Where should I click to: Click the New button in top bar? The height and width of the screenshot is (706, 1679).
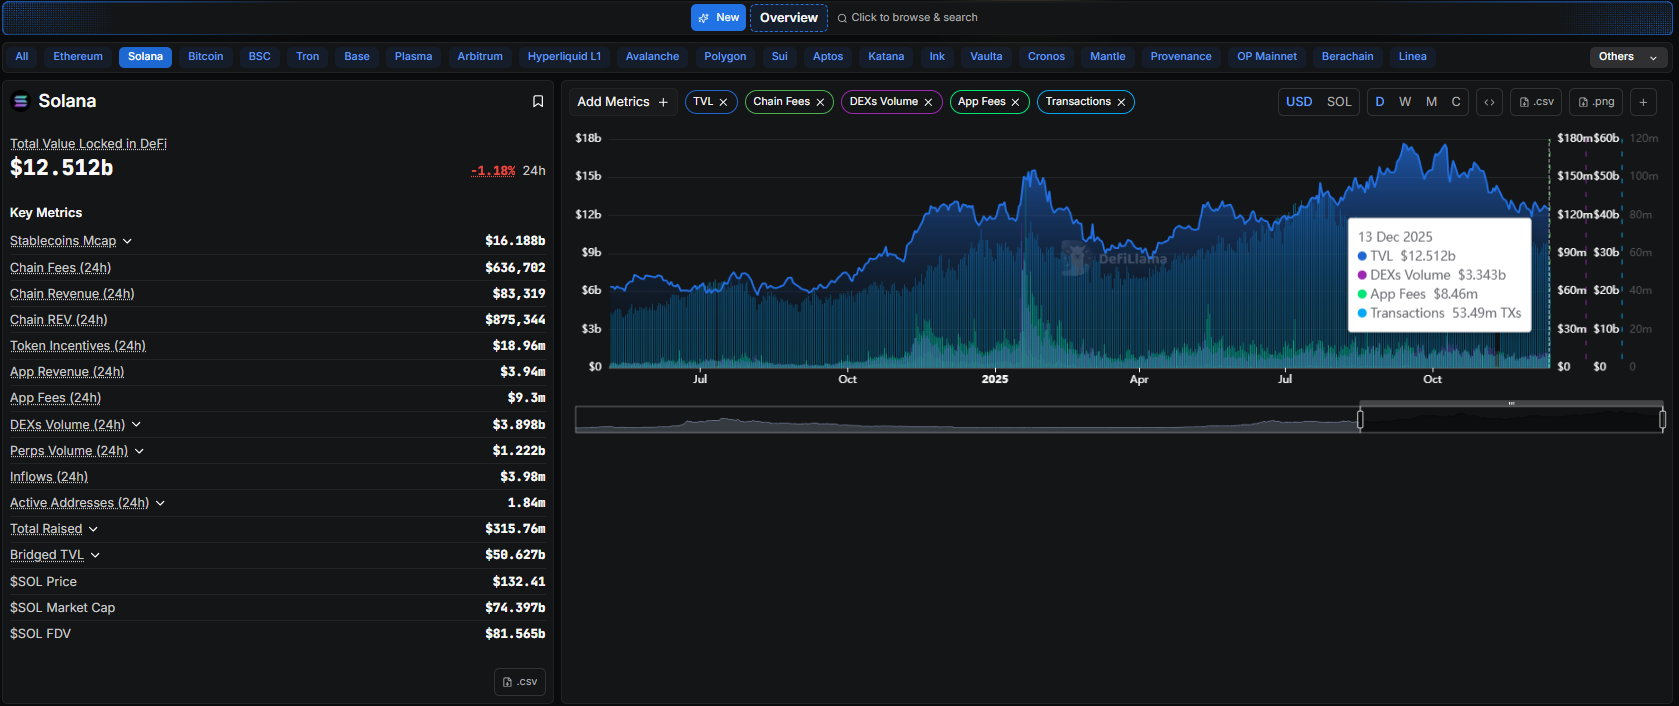718,18
